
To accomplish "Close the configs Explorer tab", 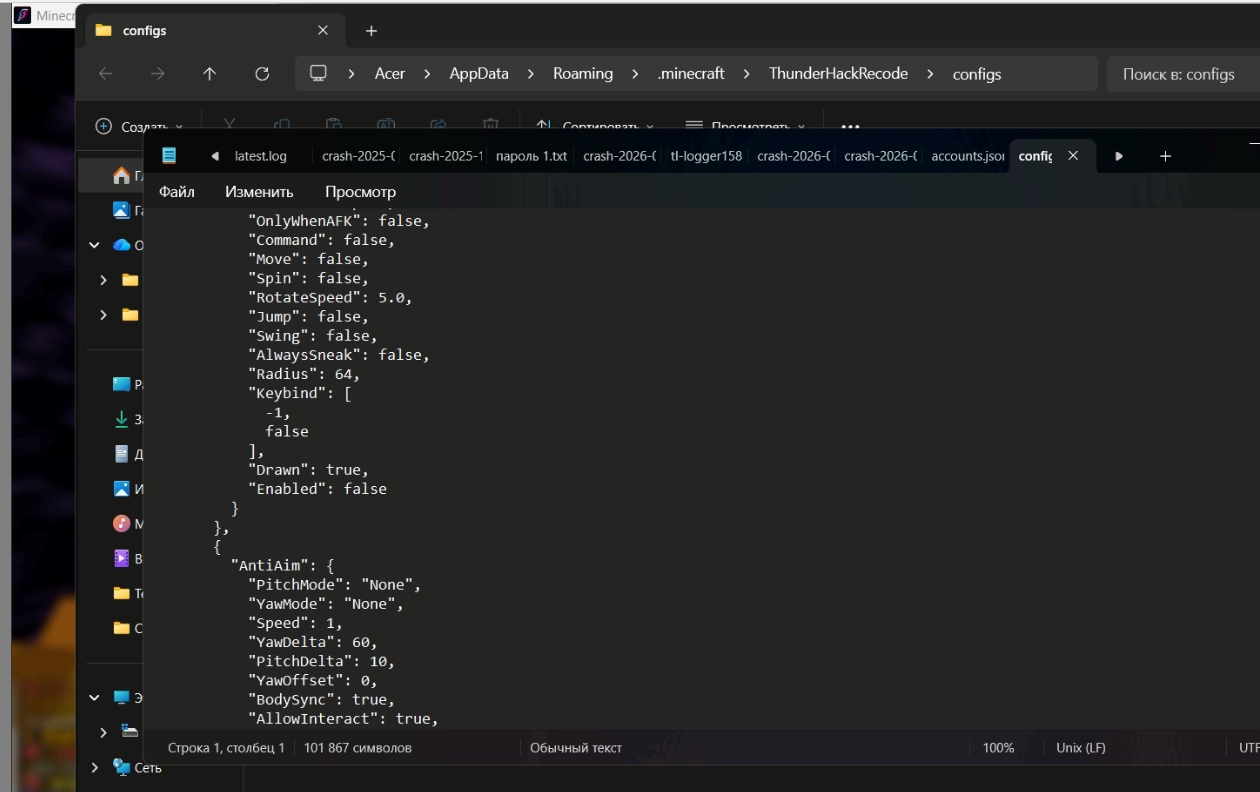I will pyautogui.click(x=323, y=31).
